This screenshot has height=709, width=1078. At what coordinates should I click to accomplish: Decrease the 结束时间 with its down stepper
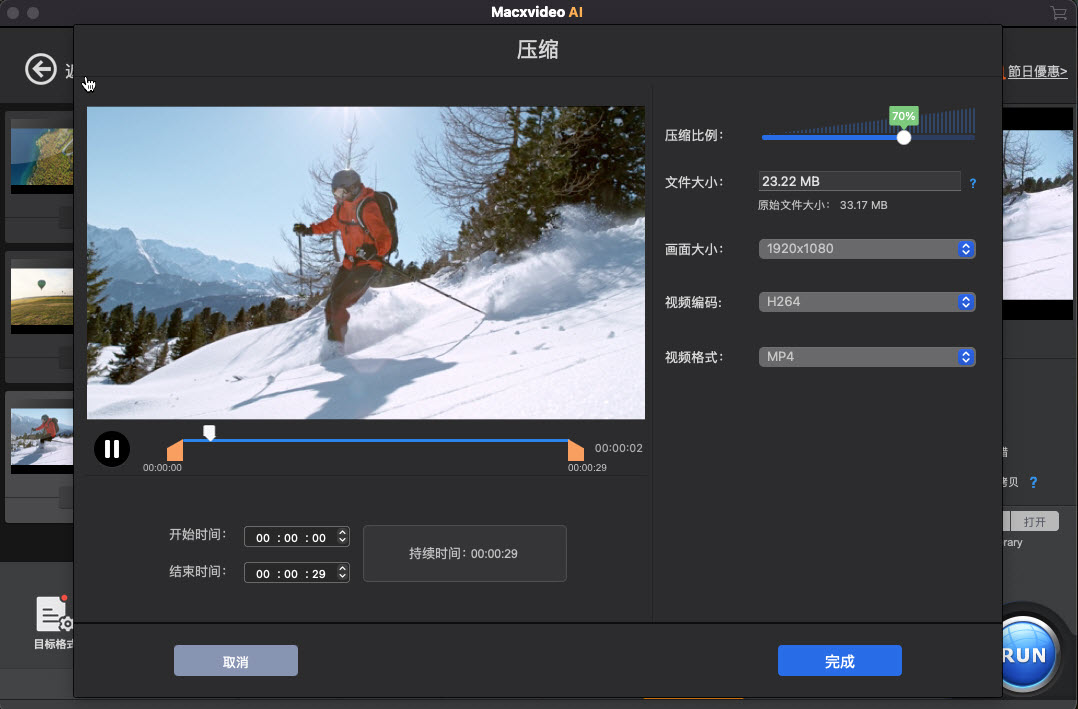pyautogui.click(x=342, y=577)
